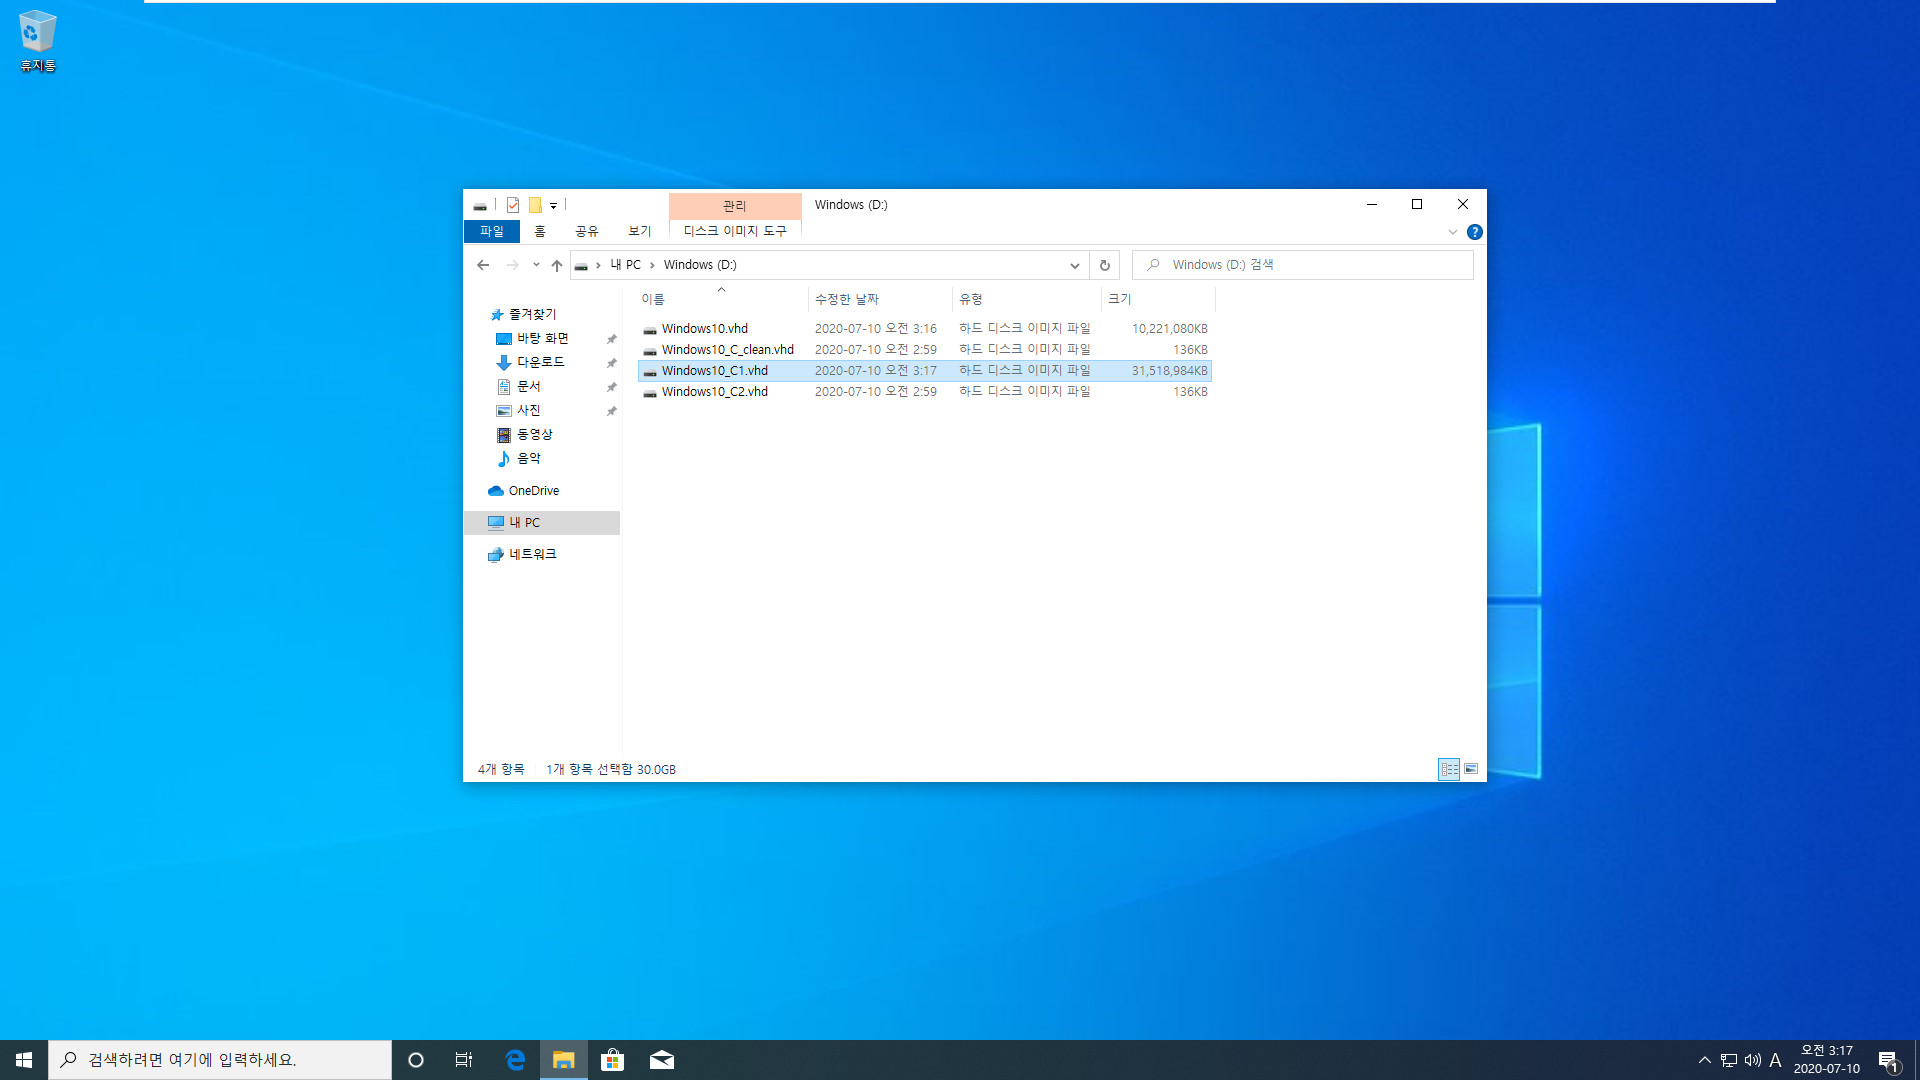The width and height of the screenshot is (1920, 1080).
Task: Sort by the 유형 column header
Action: 1026,299
